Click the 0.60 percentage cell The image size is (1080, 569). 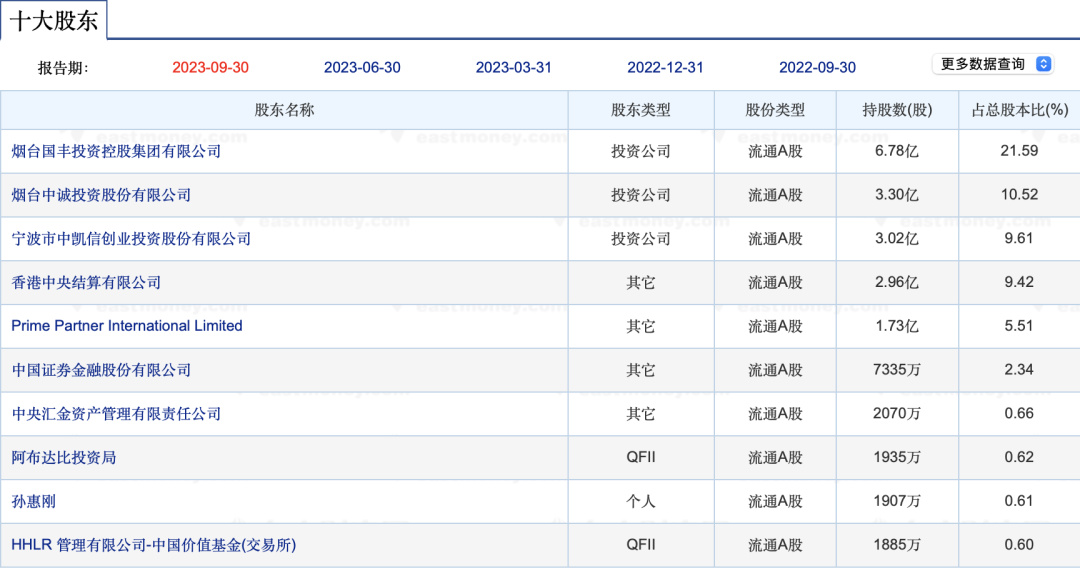tap(1019, 545)
